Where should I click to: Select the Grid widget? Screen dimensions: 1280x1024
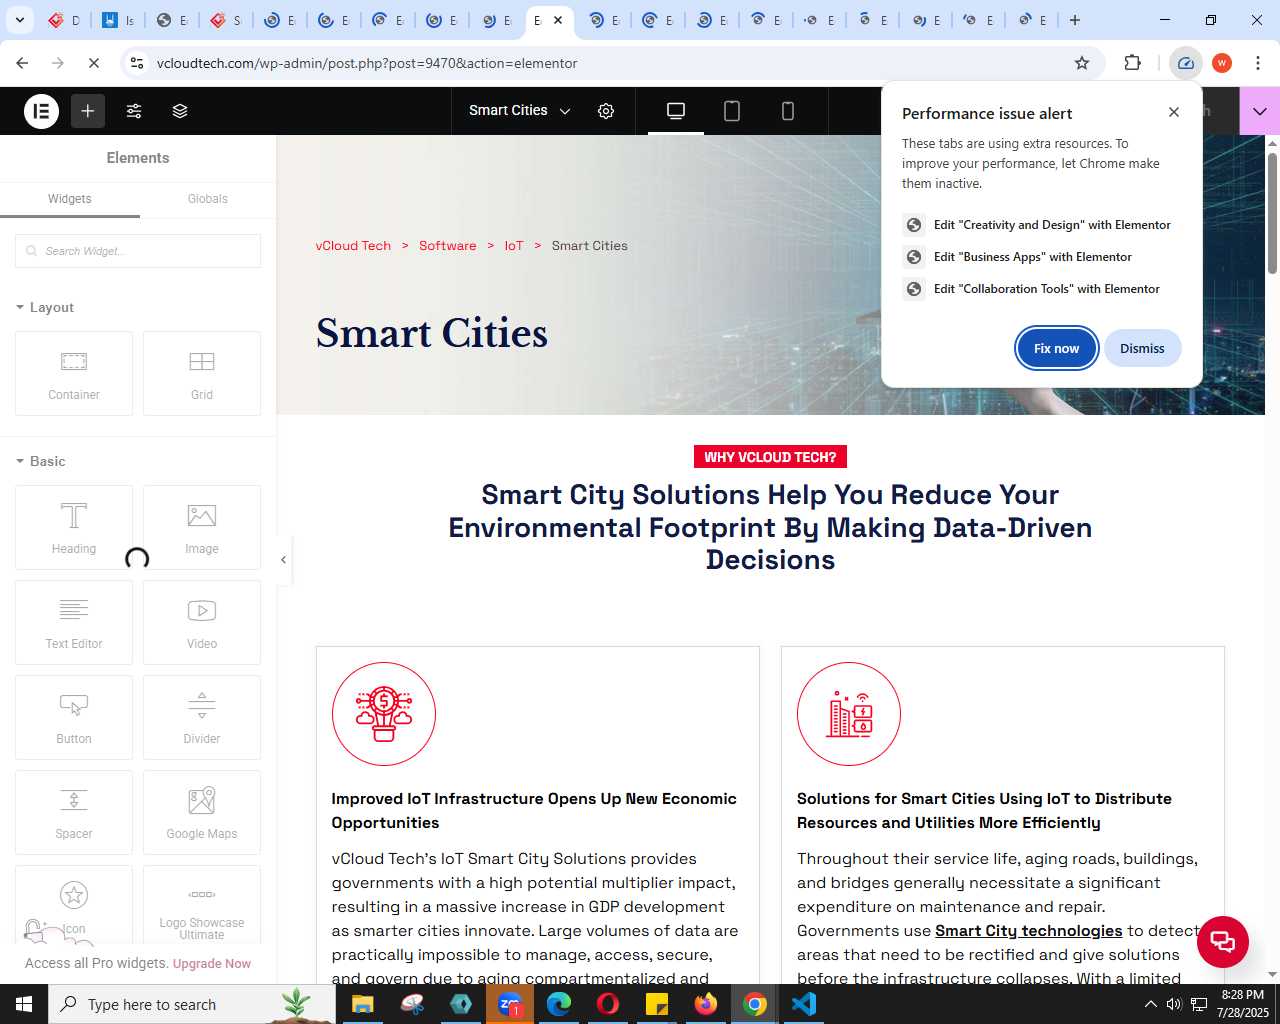[202, 374]
